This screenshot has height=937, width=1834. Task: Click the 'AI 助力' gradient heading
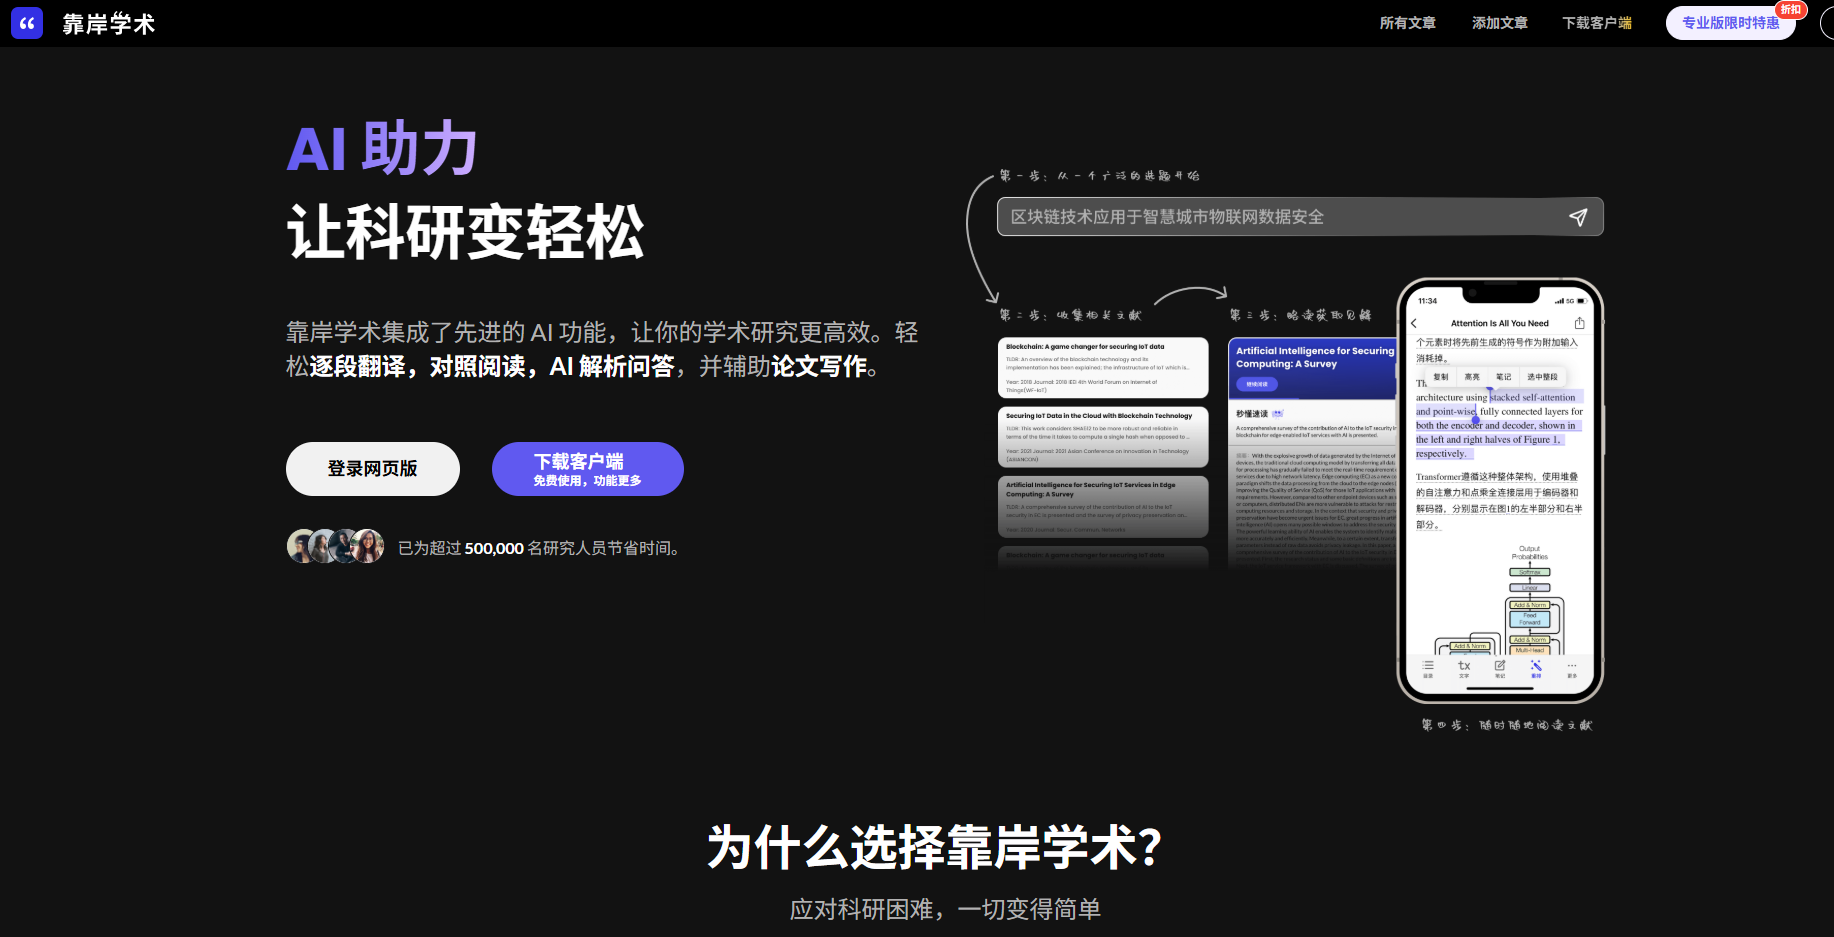[382, 148]
